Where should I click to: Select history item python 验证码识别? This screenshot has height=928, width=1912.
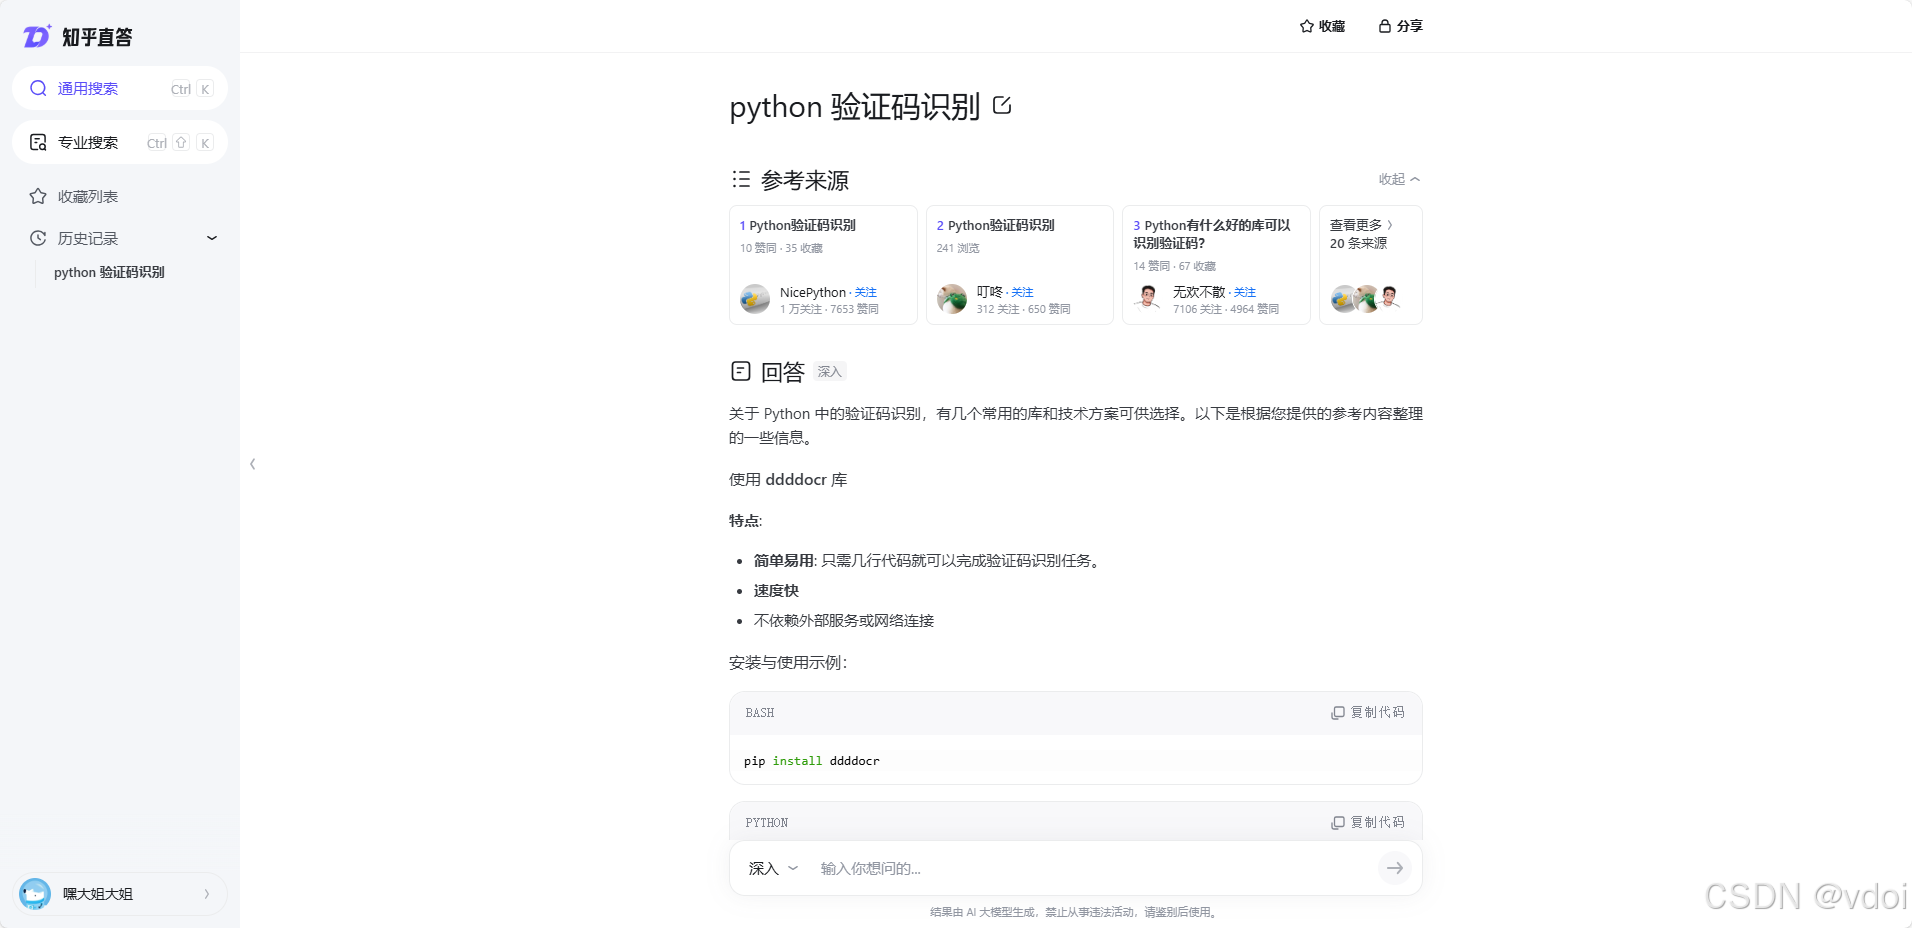pyautogui.click(x=109, y=272)
